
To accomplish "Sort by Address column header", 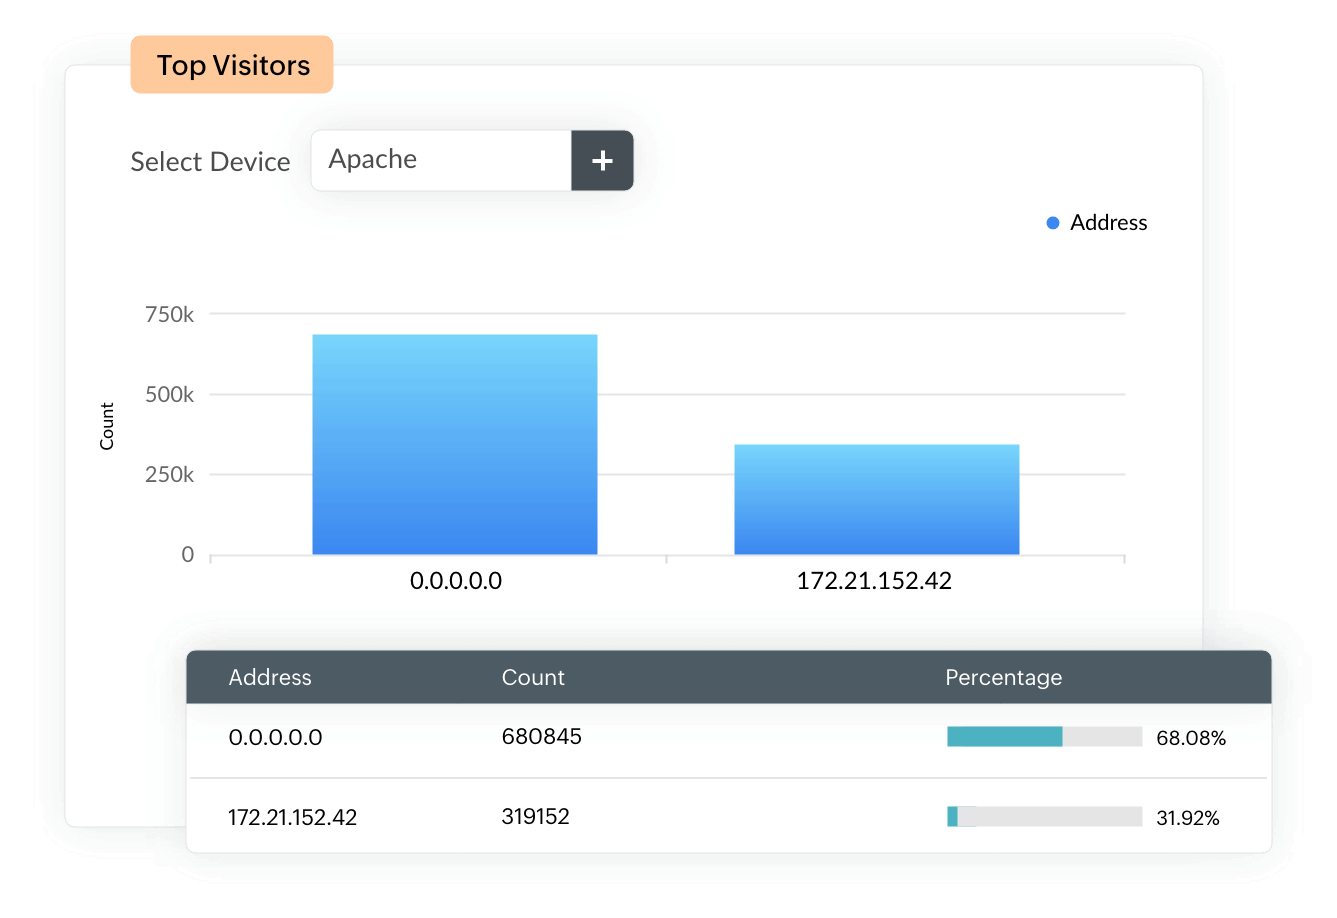I will 270,677.
